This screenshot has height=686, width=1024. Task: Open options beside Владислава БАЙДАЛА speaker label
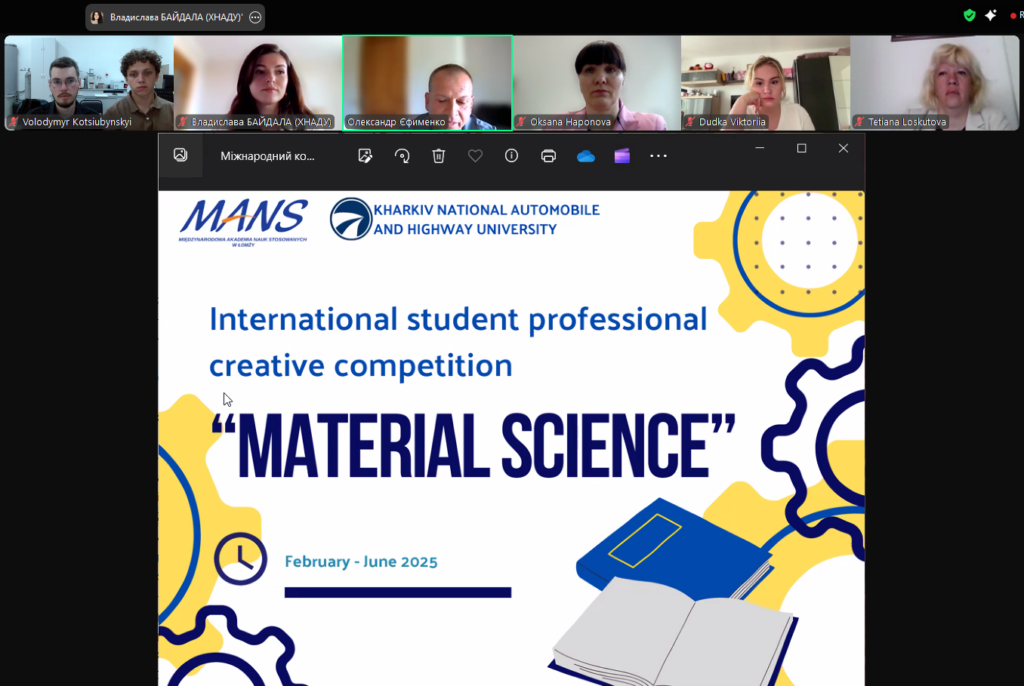point(255,17)
